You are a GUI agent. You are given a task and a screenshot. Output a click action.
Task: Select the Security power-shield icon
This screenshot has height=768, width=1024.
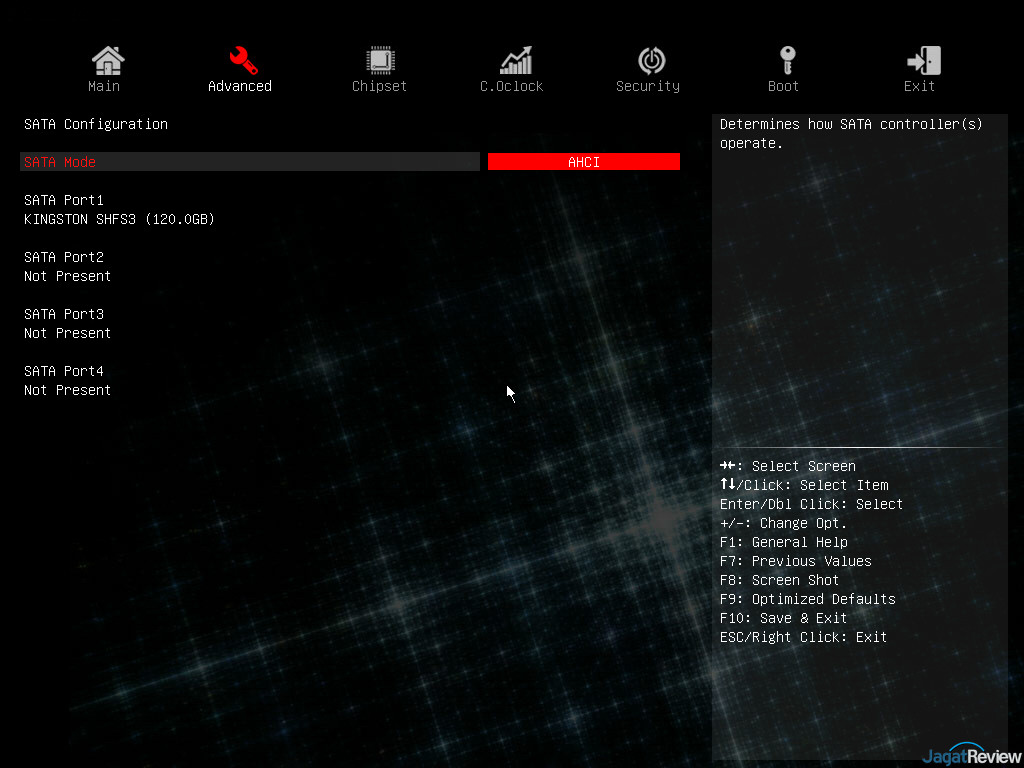[651, 61]
